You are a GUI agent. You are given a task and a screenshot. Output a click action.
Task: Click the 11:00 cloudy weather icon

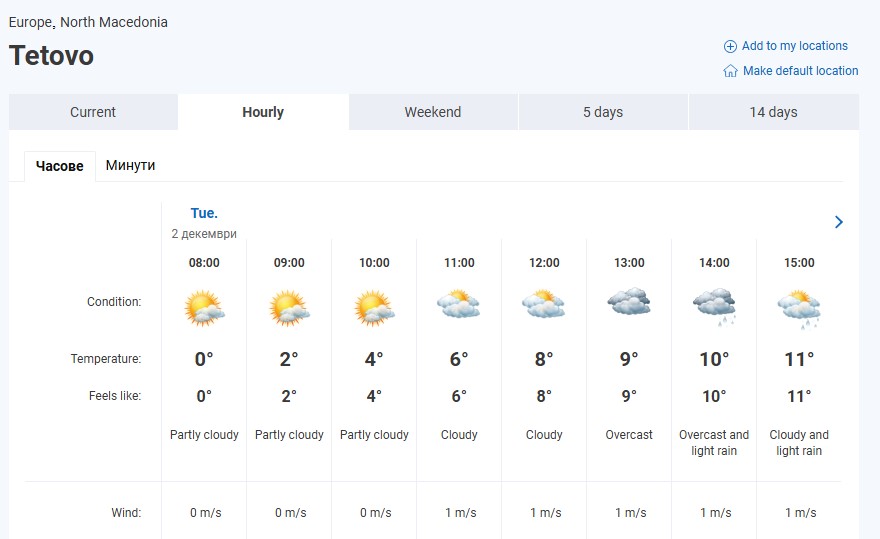(x=459, y=304)
